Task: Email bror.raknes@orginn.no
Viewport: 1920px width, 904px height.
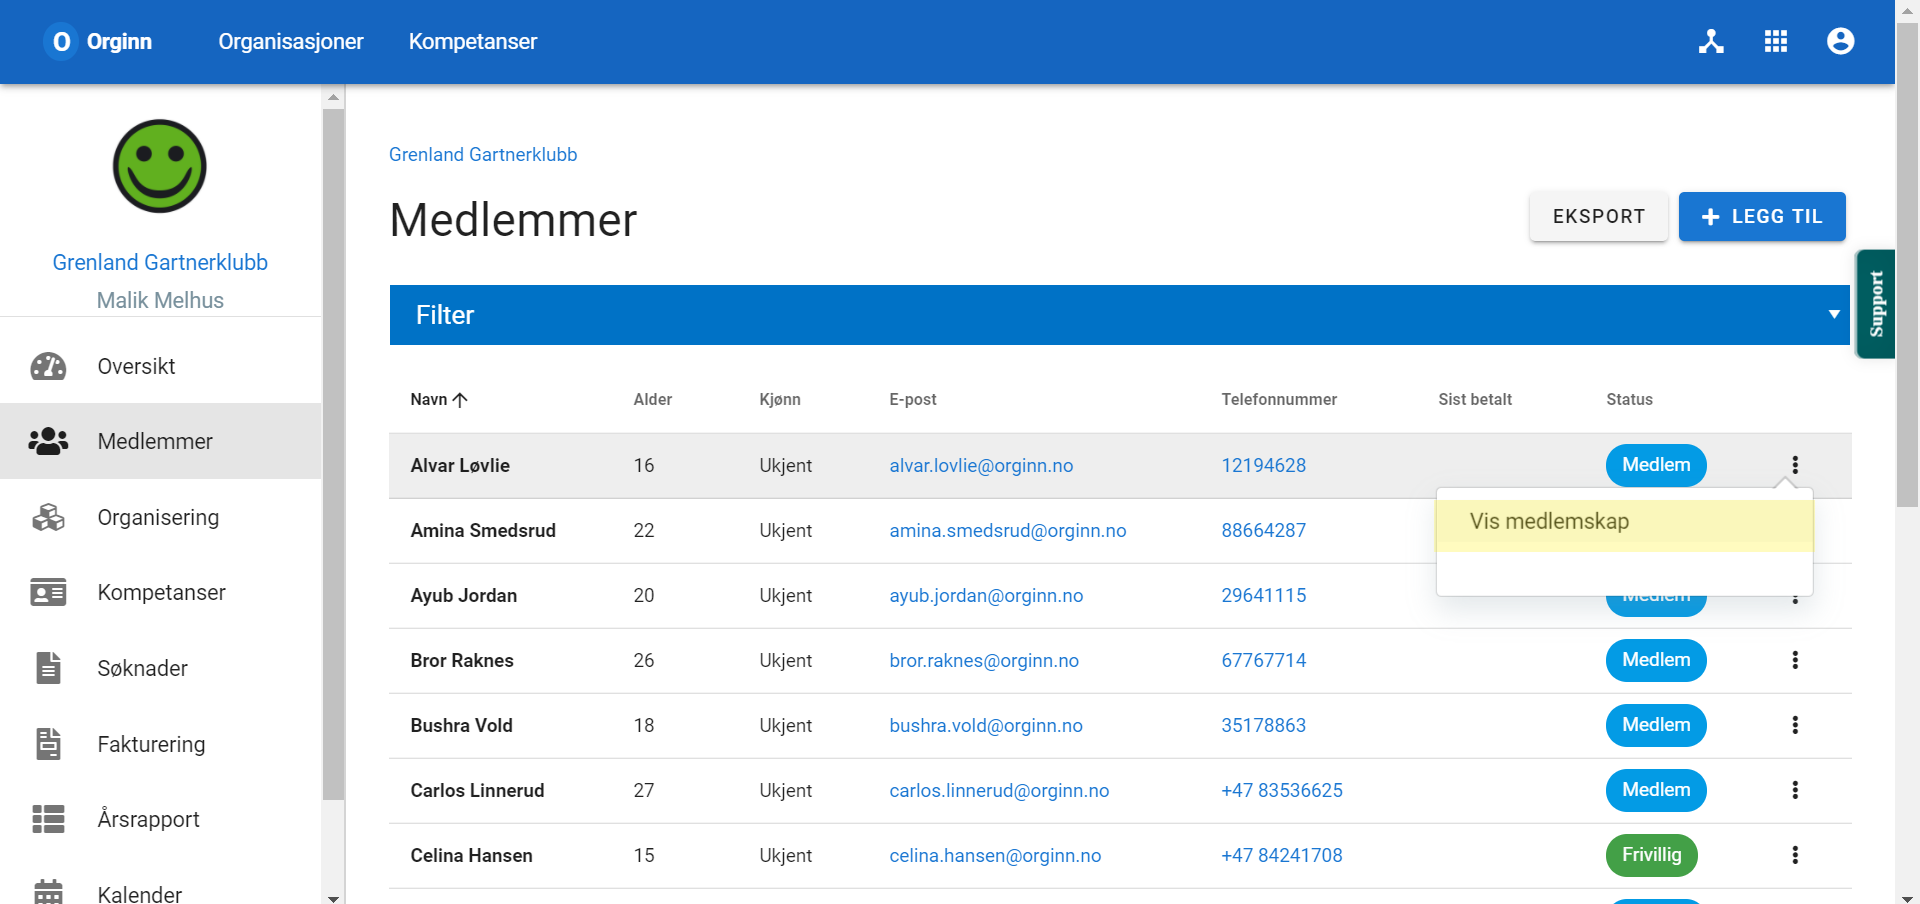Action: coord(984,660)
